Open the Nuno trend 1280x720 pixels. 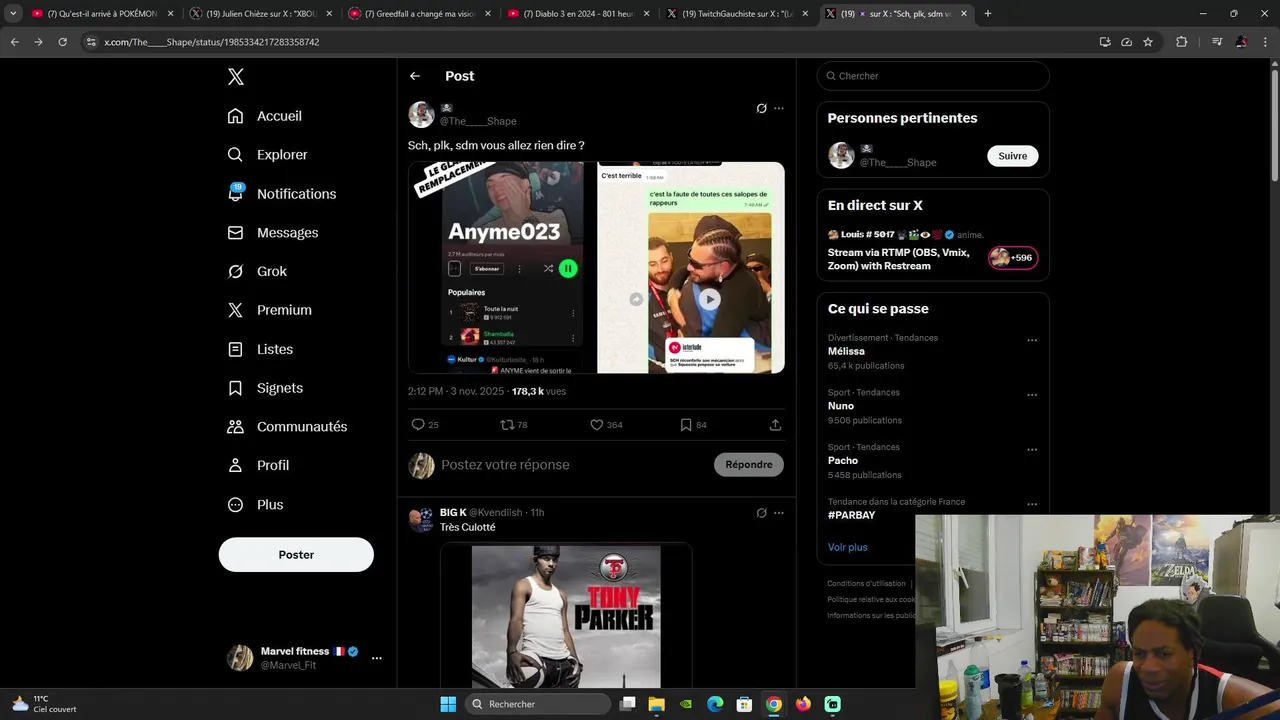pos(841,406)
